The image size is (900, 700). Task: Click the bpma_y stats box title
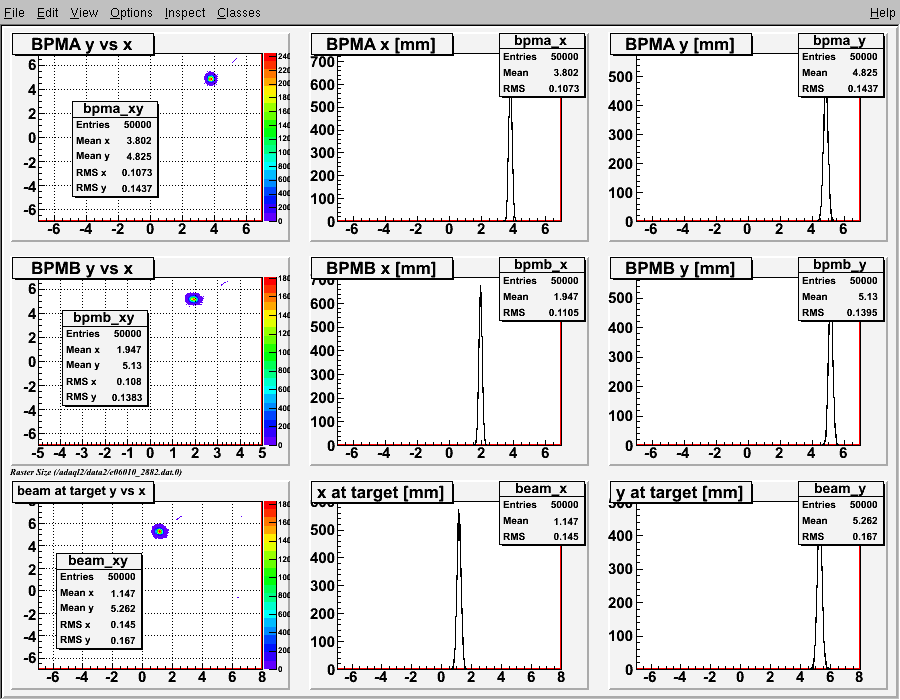[x=840, y=41]
